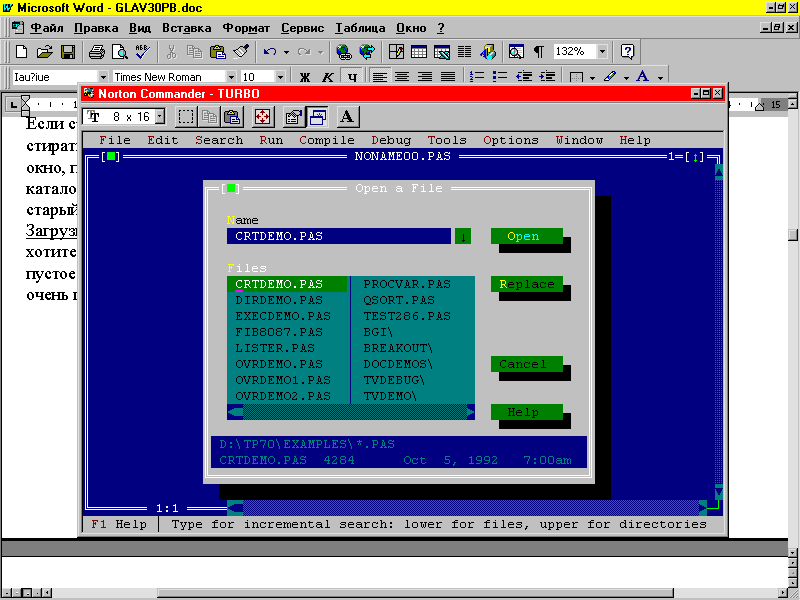Click the Paste icon in Norton Commander toolbar
The width and height of the screenshot is (800, 600).
[232, 117]
